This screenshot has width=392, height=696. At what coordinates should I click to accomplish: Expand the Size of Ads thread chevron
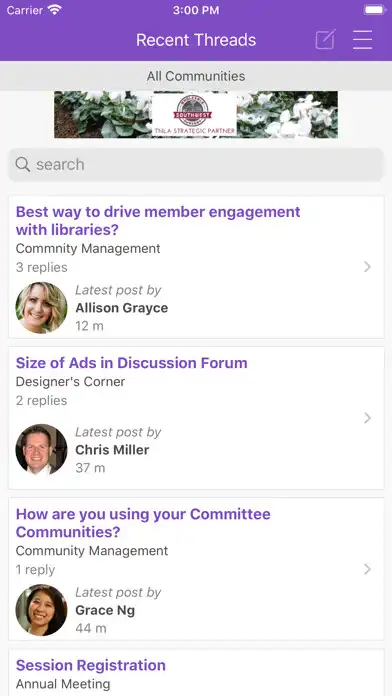367,418
